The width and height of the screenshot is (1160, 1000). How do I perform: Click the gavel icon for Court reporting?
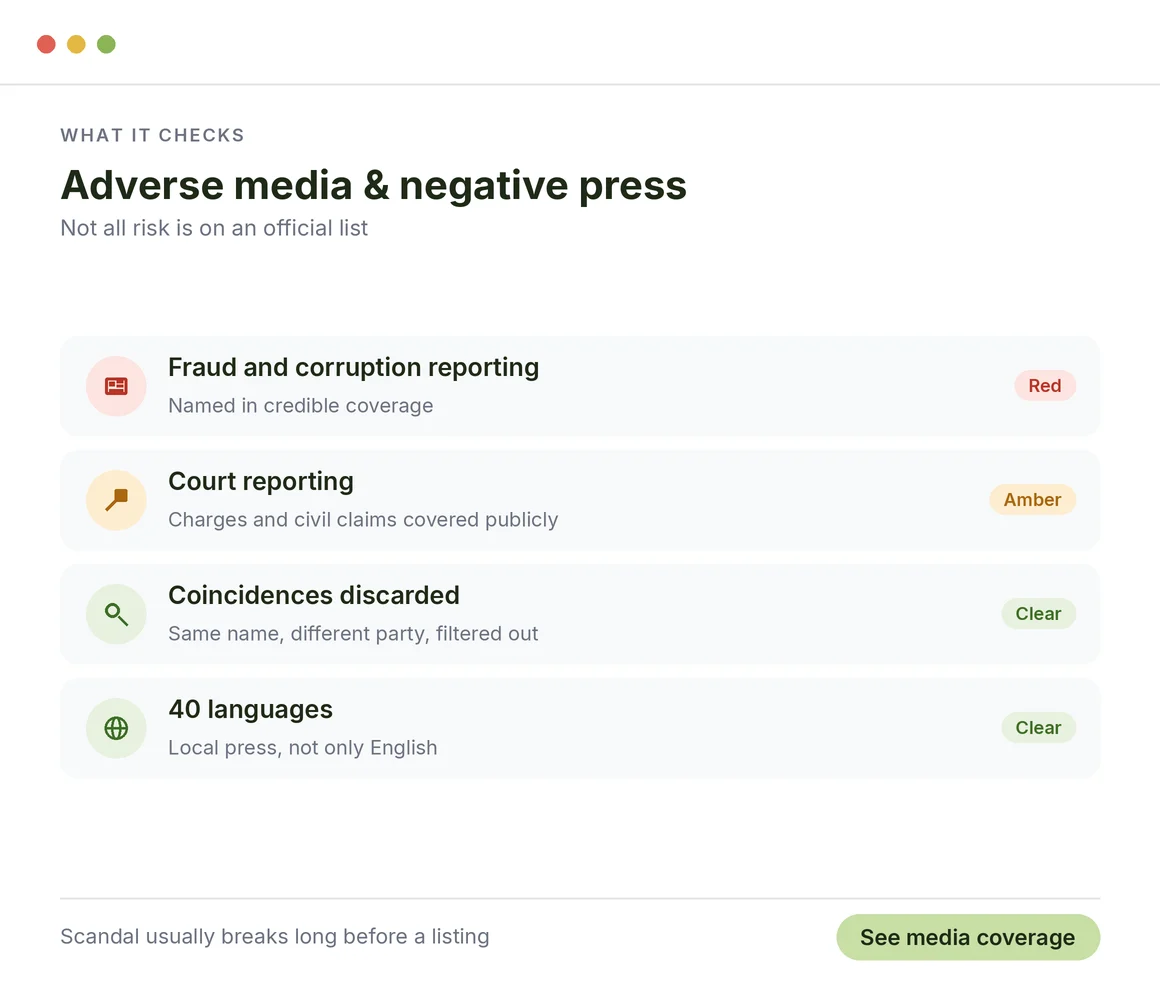116,500
